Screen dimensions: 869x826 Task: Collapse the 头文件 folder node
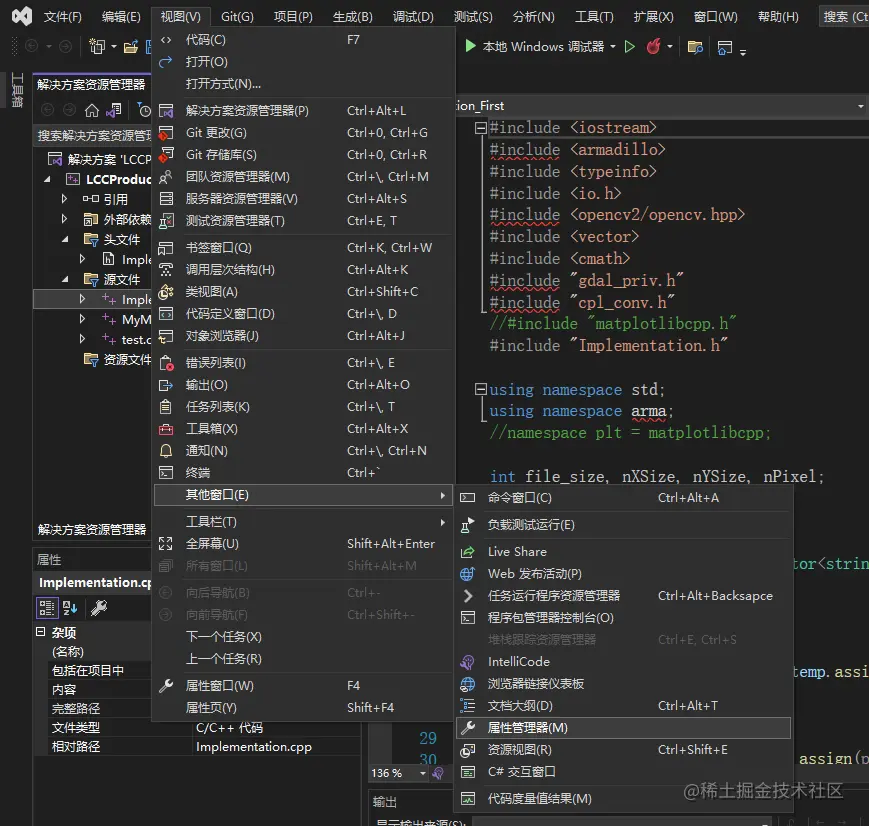tap(65, 239)
